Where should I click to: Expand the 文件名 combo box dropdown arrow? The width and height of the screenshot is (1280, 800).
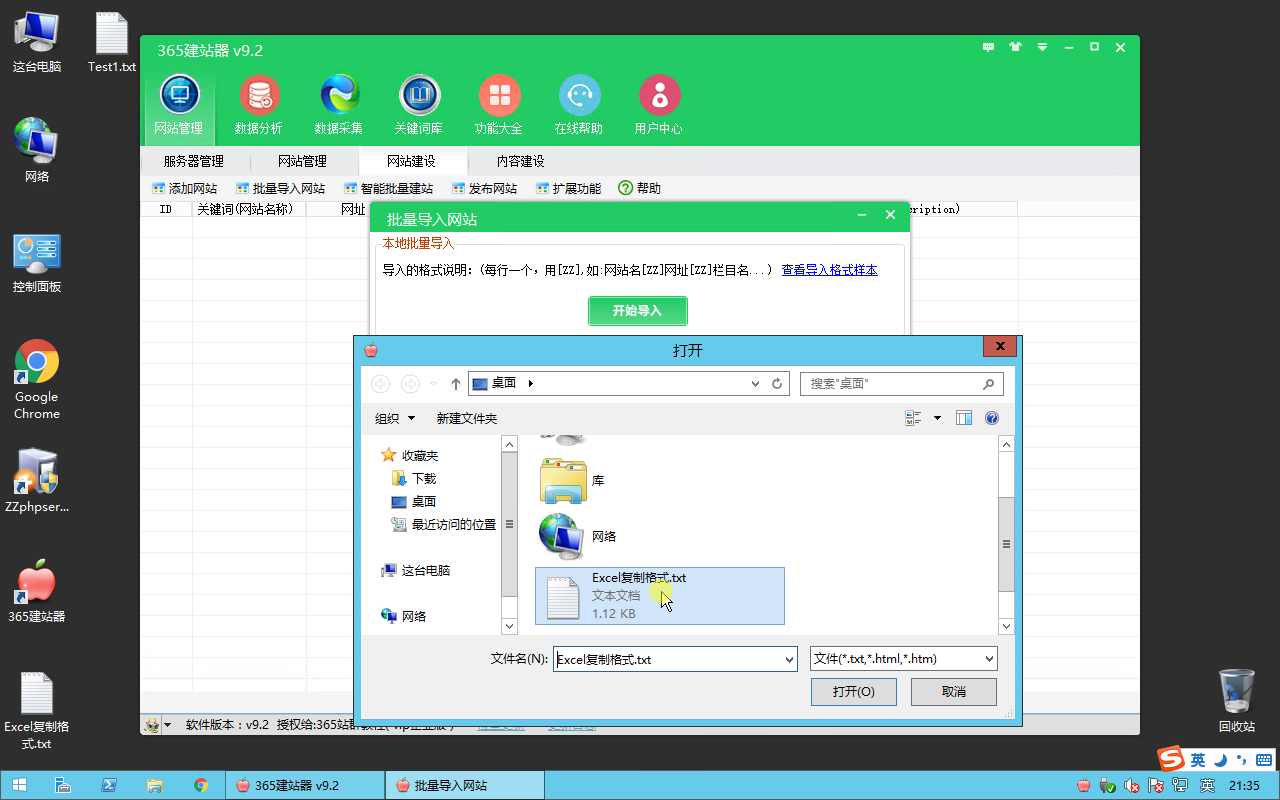point(788,658)
